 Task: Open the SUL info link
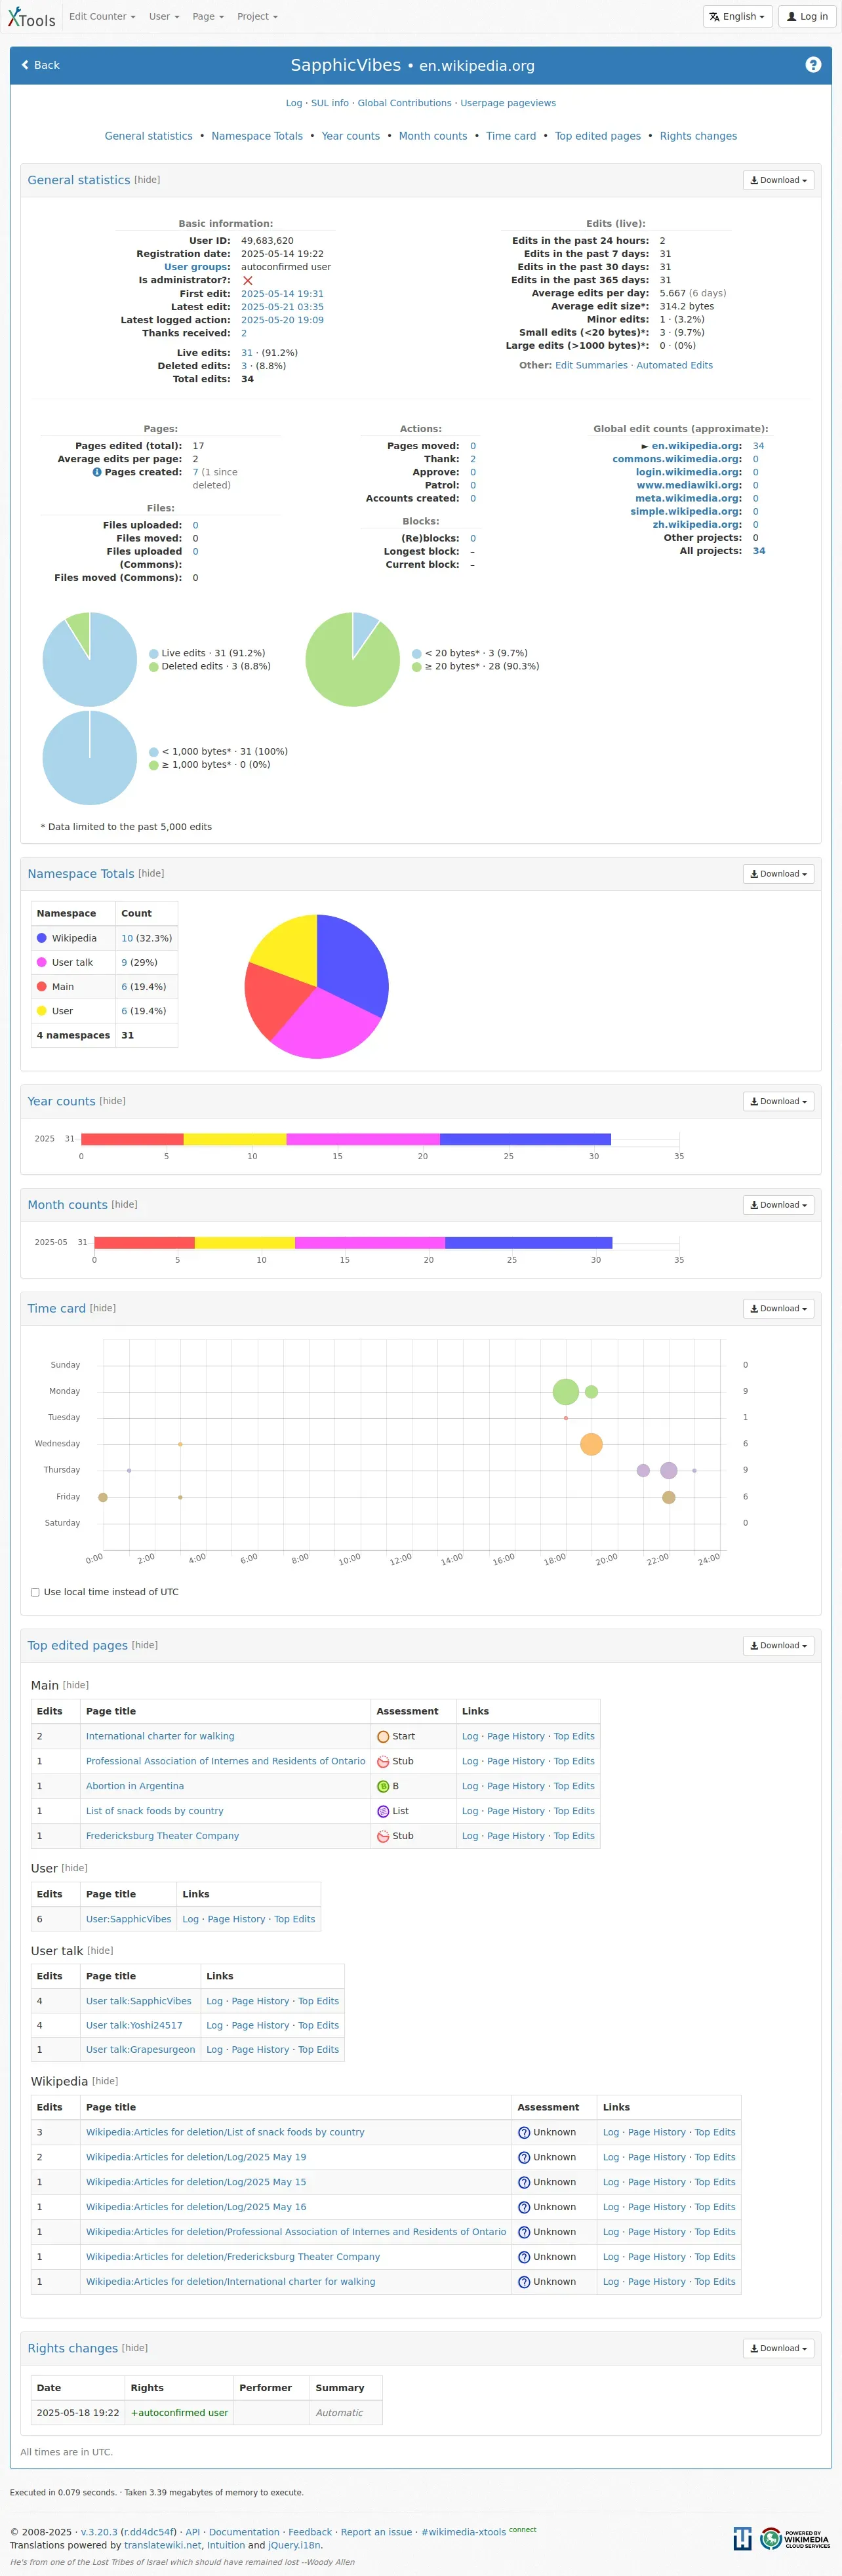[330, 103]
